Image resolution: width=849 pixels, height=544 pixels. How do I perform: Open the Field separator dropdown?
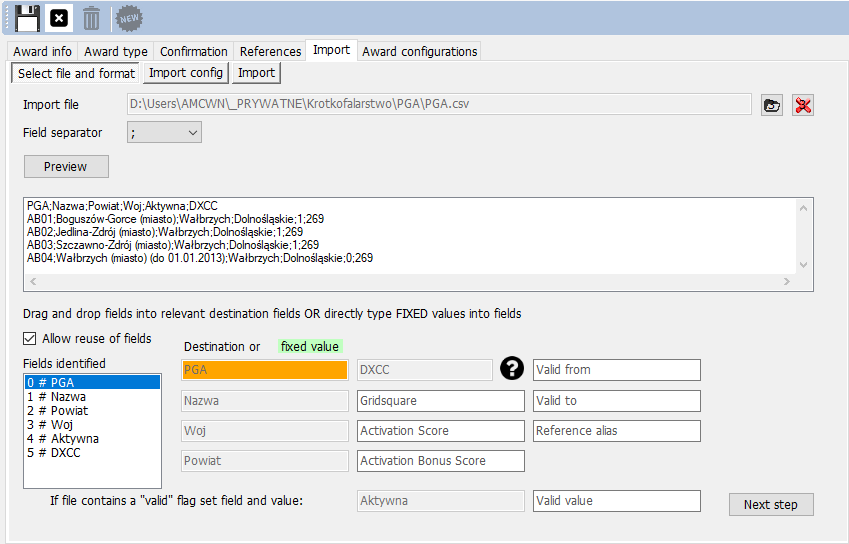164,133
